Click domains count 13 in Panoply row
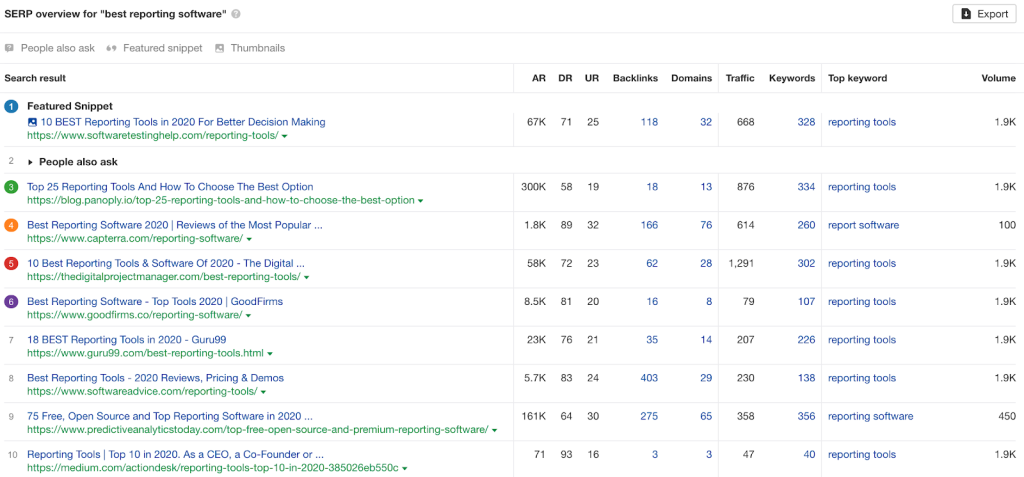 click(706, 187)
